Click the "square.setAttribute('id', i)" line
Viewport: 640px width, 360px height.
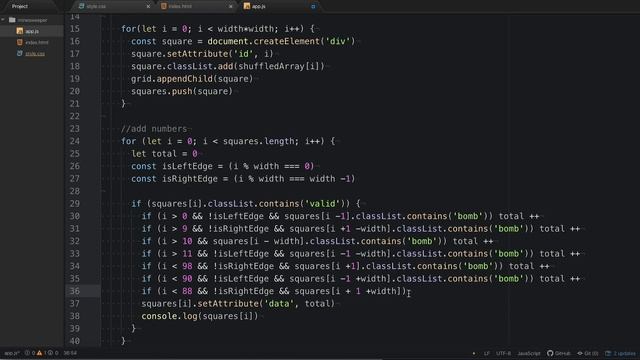coord(202,54)
